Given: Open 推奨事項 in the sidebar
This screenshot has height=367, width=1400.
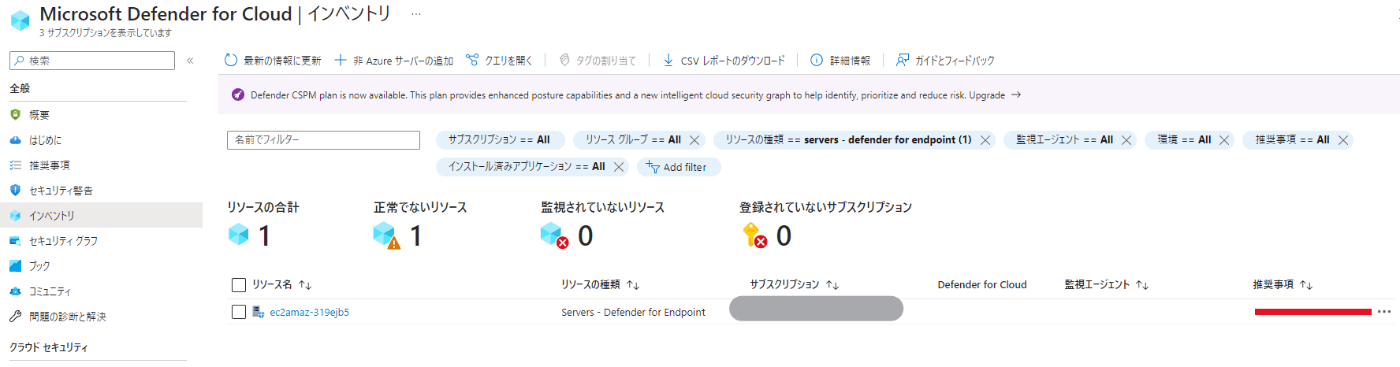Looking at the screenshot, I should [49, 165].
